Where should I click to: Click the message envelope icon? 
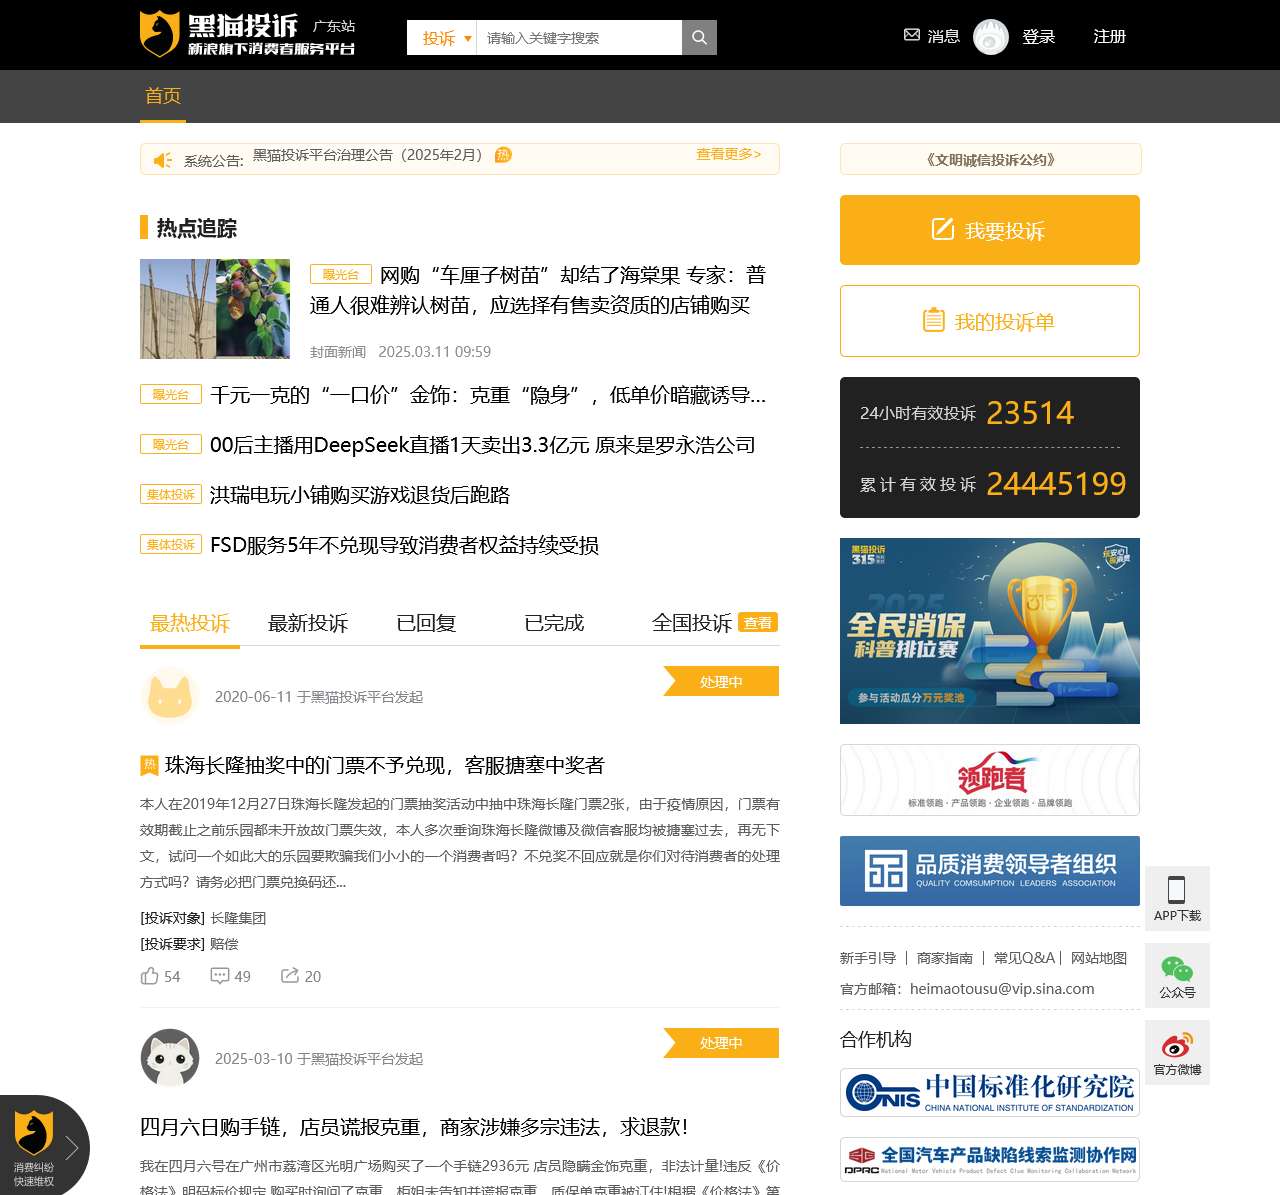911,35
